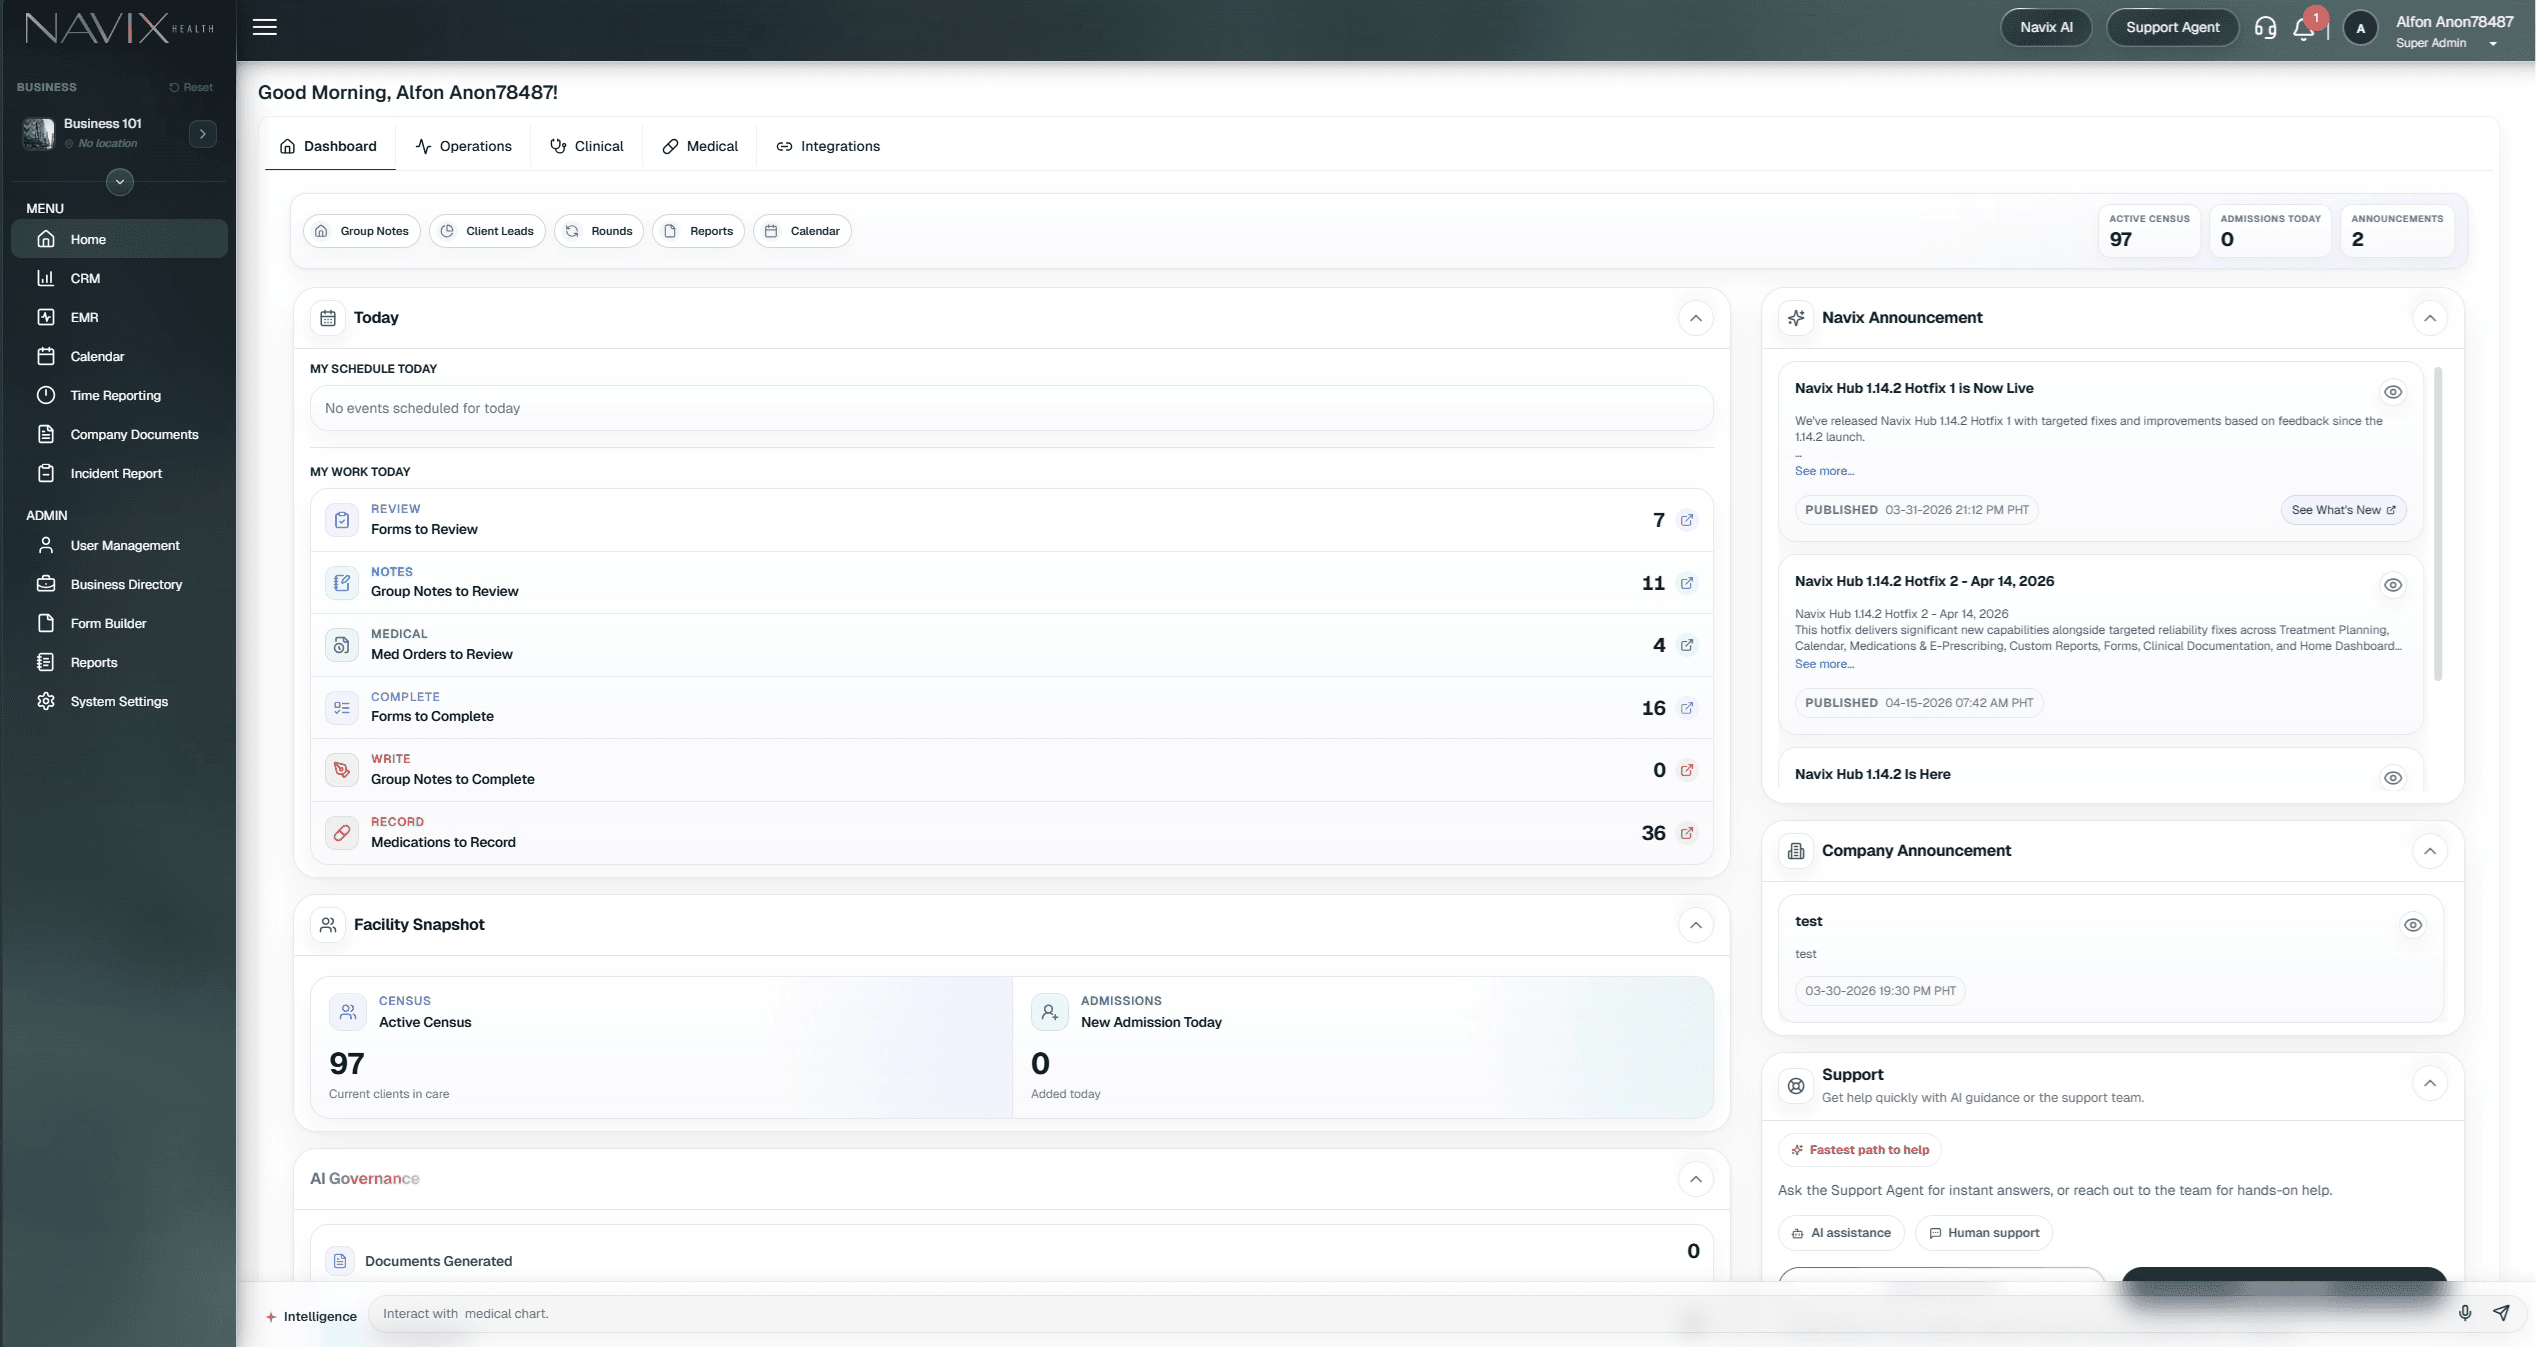The image size is (2537, 1347).
Task: Open Company Documents from sidebar
Action: coord(119,434)
